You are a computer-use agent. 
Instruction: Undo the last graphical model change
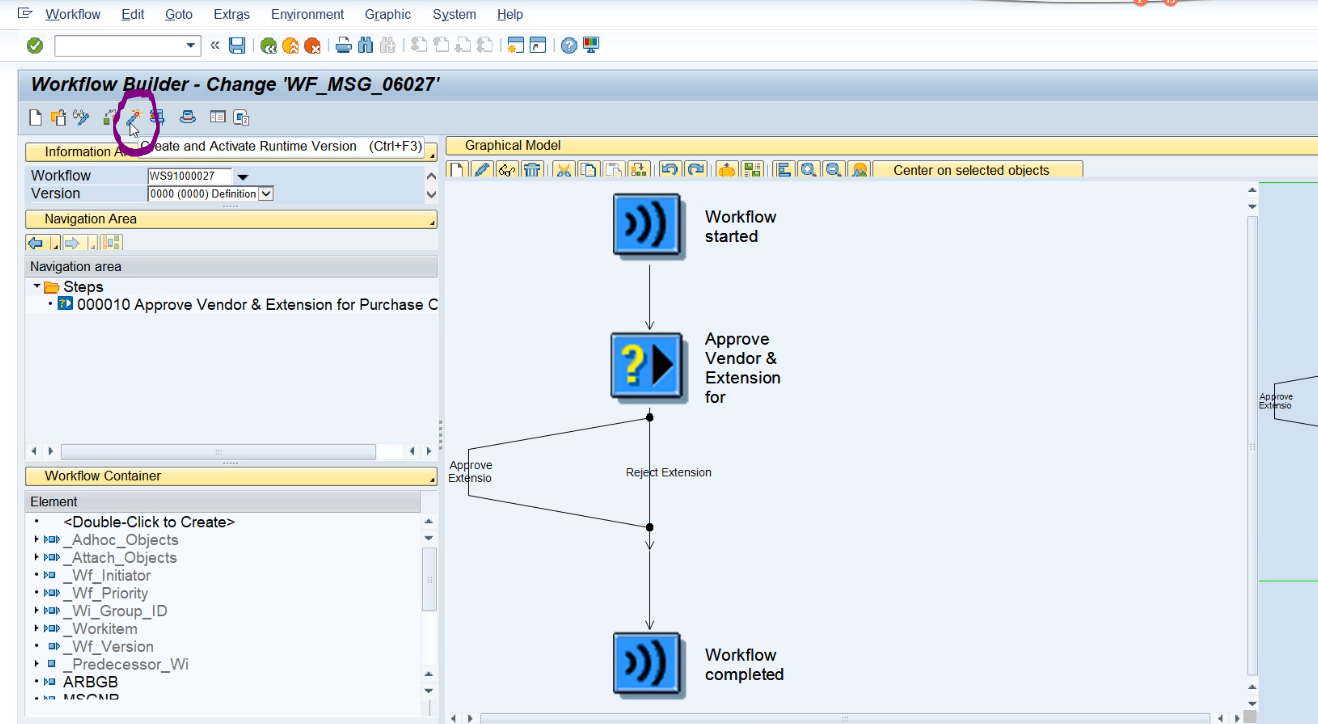(670, 169)
